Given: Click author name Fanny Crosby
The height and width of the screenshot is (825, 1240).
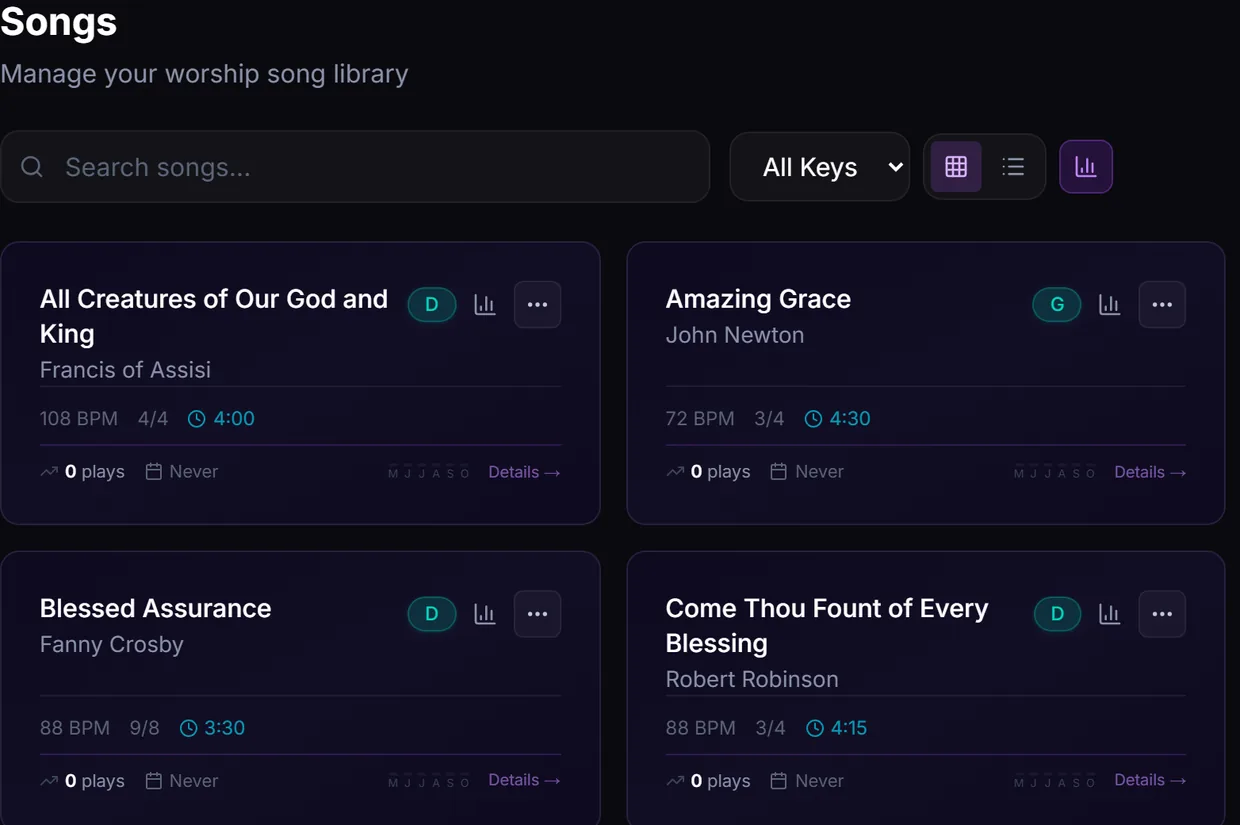Looking at the screenshot, I should click(112, 645).
